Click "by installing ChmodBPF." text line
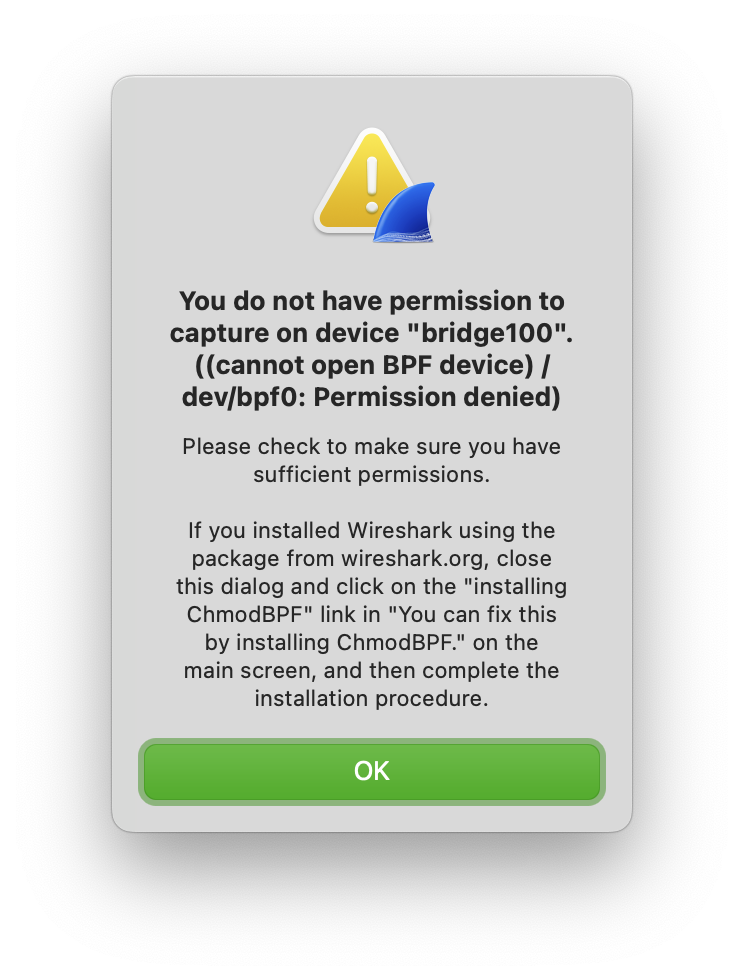 point(336,642)
